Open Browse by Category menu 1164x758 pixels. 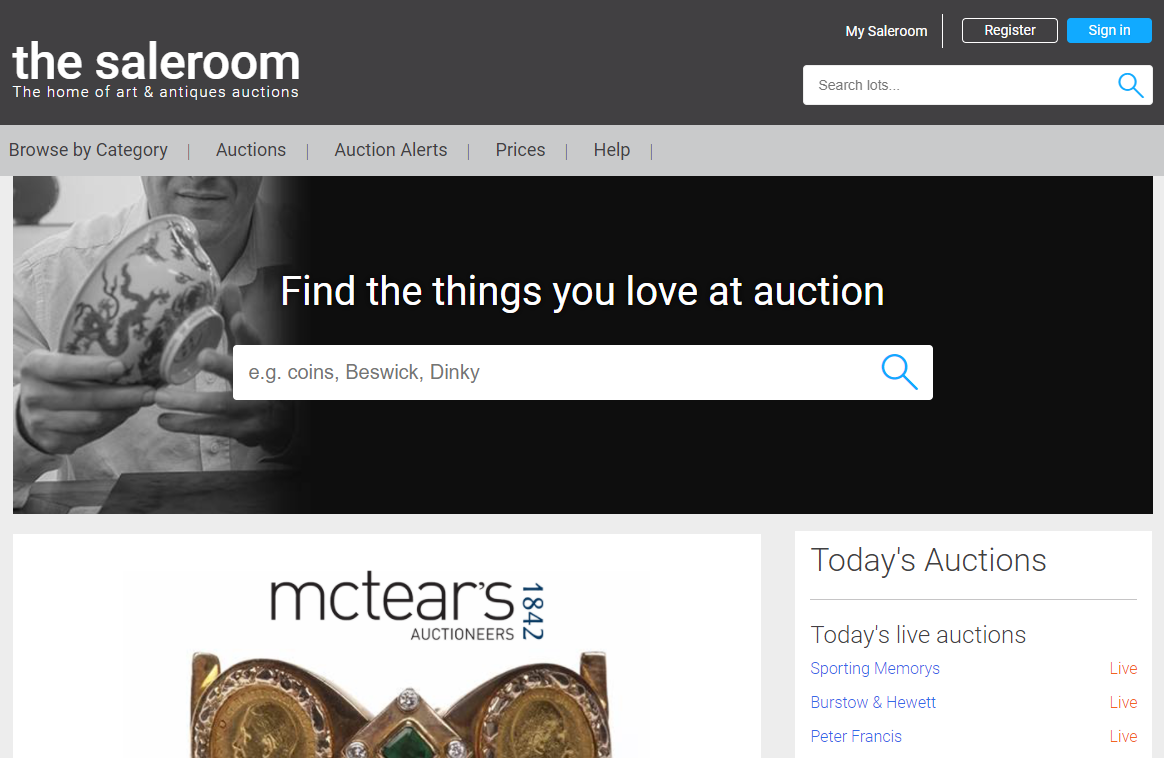point(88,150)
